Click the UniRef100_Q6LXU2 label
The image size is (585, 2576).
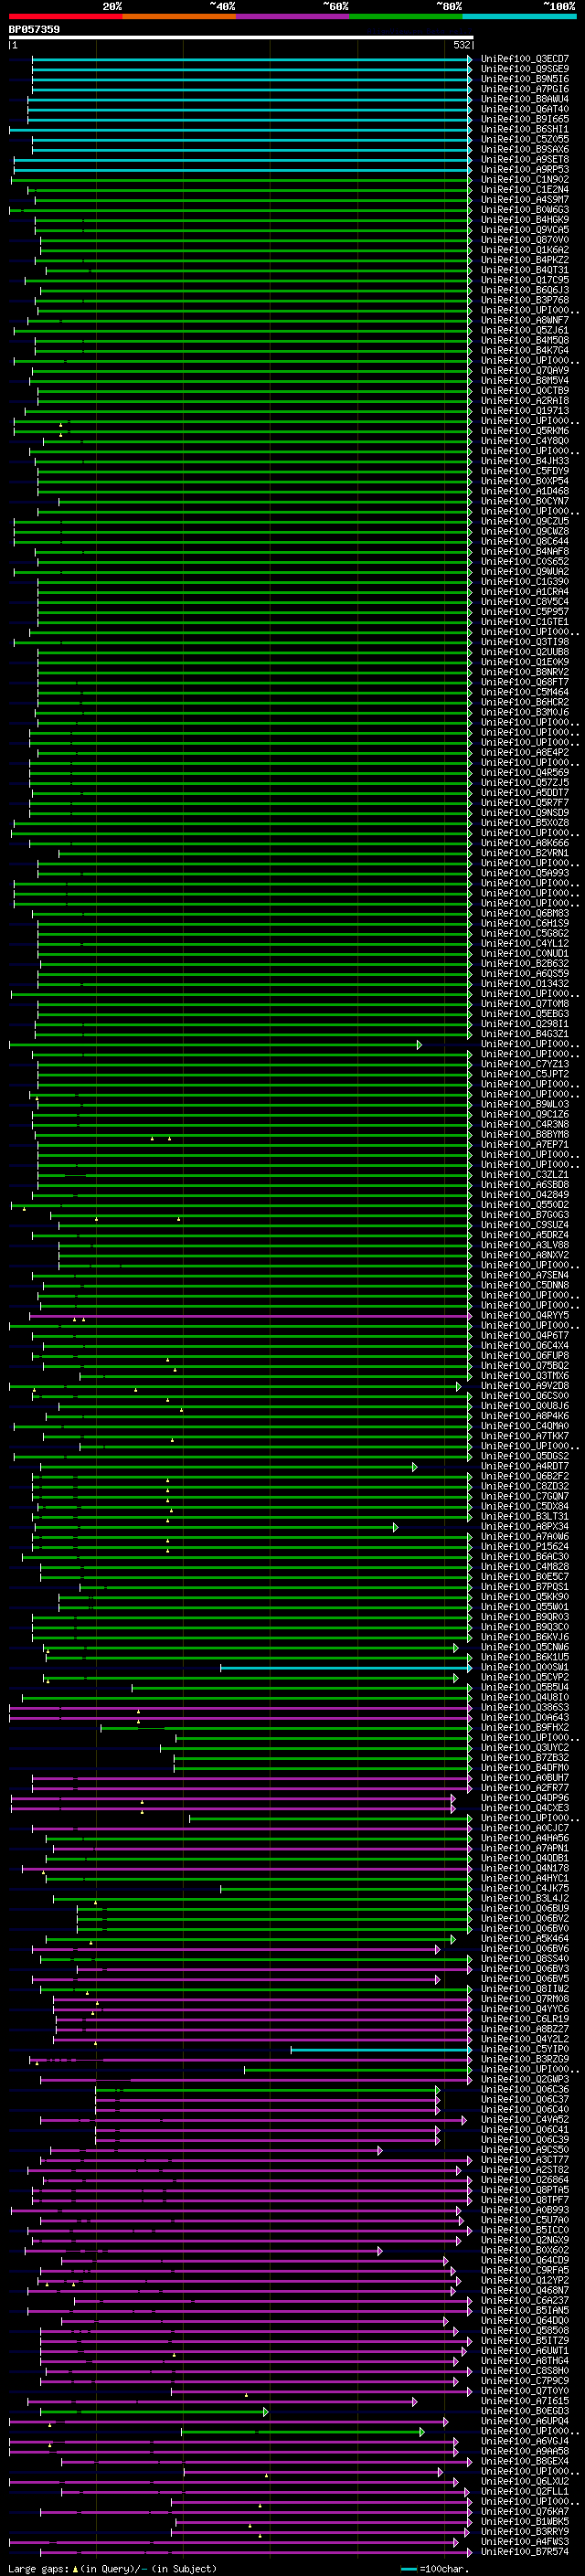(x=525, y=2480)
